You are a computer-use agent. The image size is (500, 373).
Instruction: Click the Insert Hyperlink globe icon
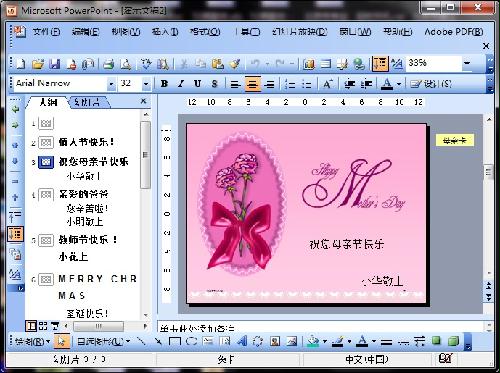pyautogui.click(x=359, y=64)
